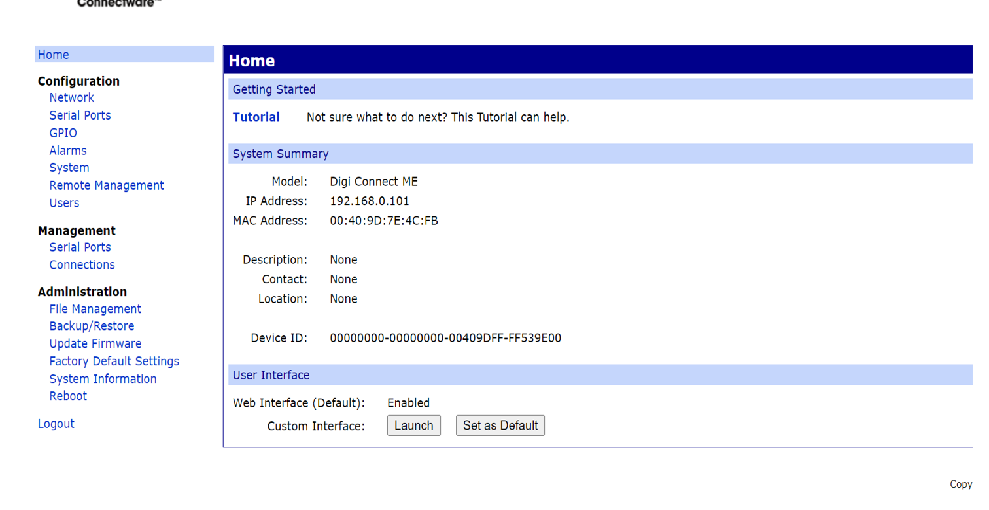
Task: Select Alarms in the sidebar
Action: click(68, 151)
